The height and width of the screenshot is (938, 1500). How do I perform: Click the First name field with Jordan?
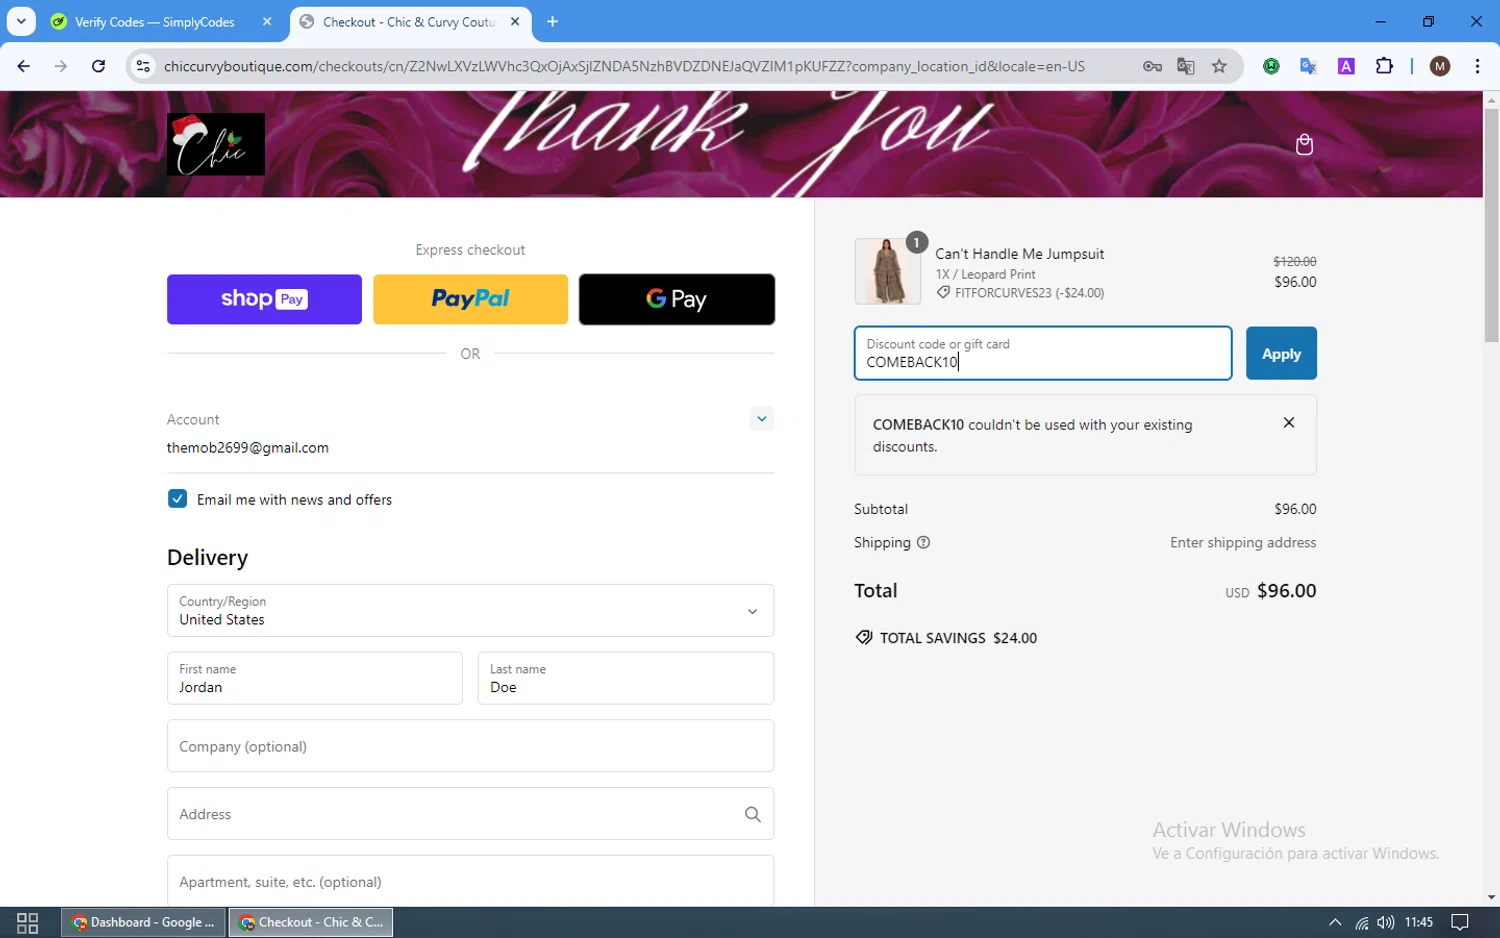pyautogui.click(x=315, y=678)
